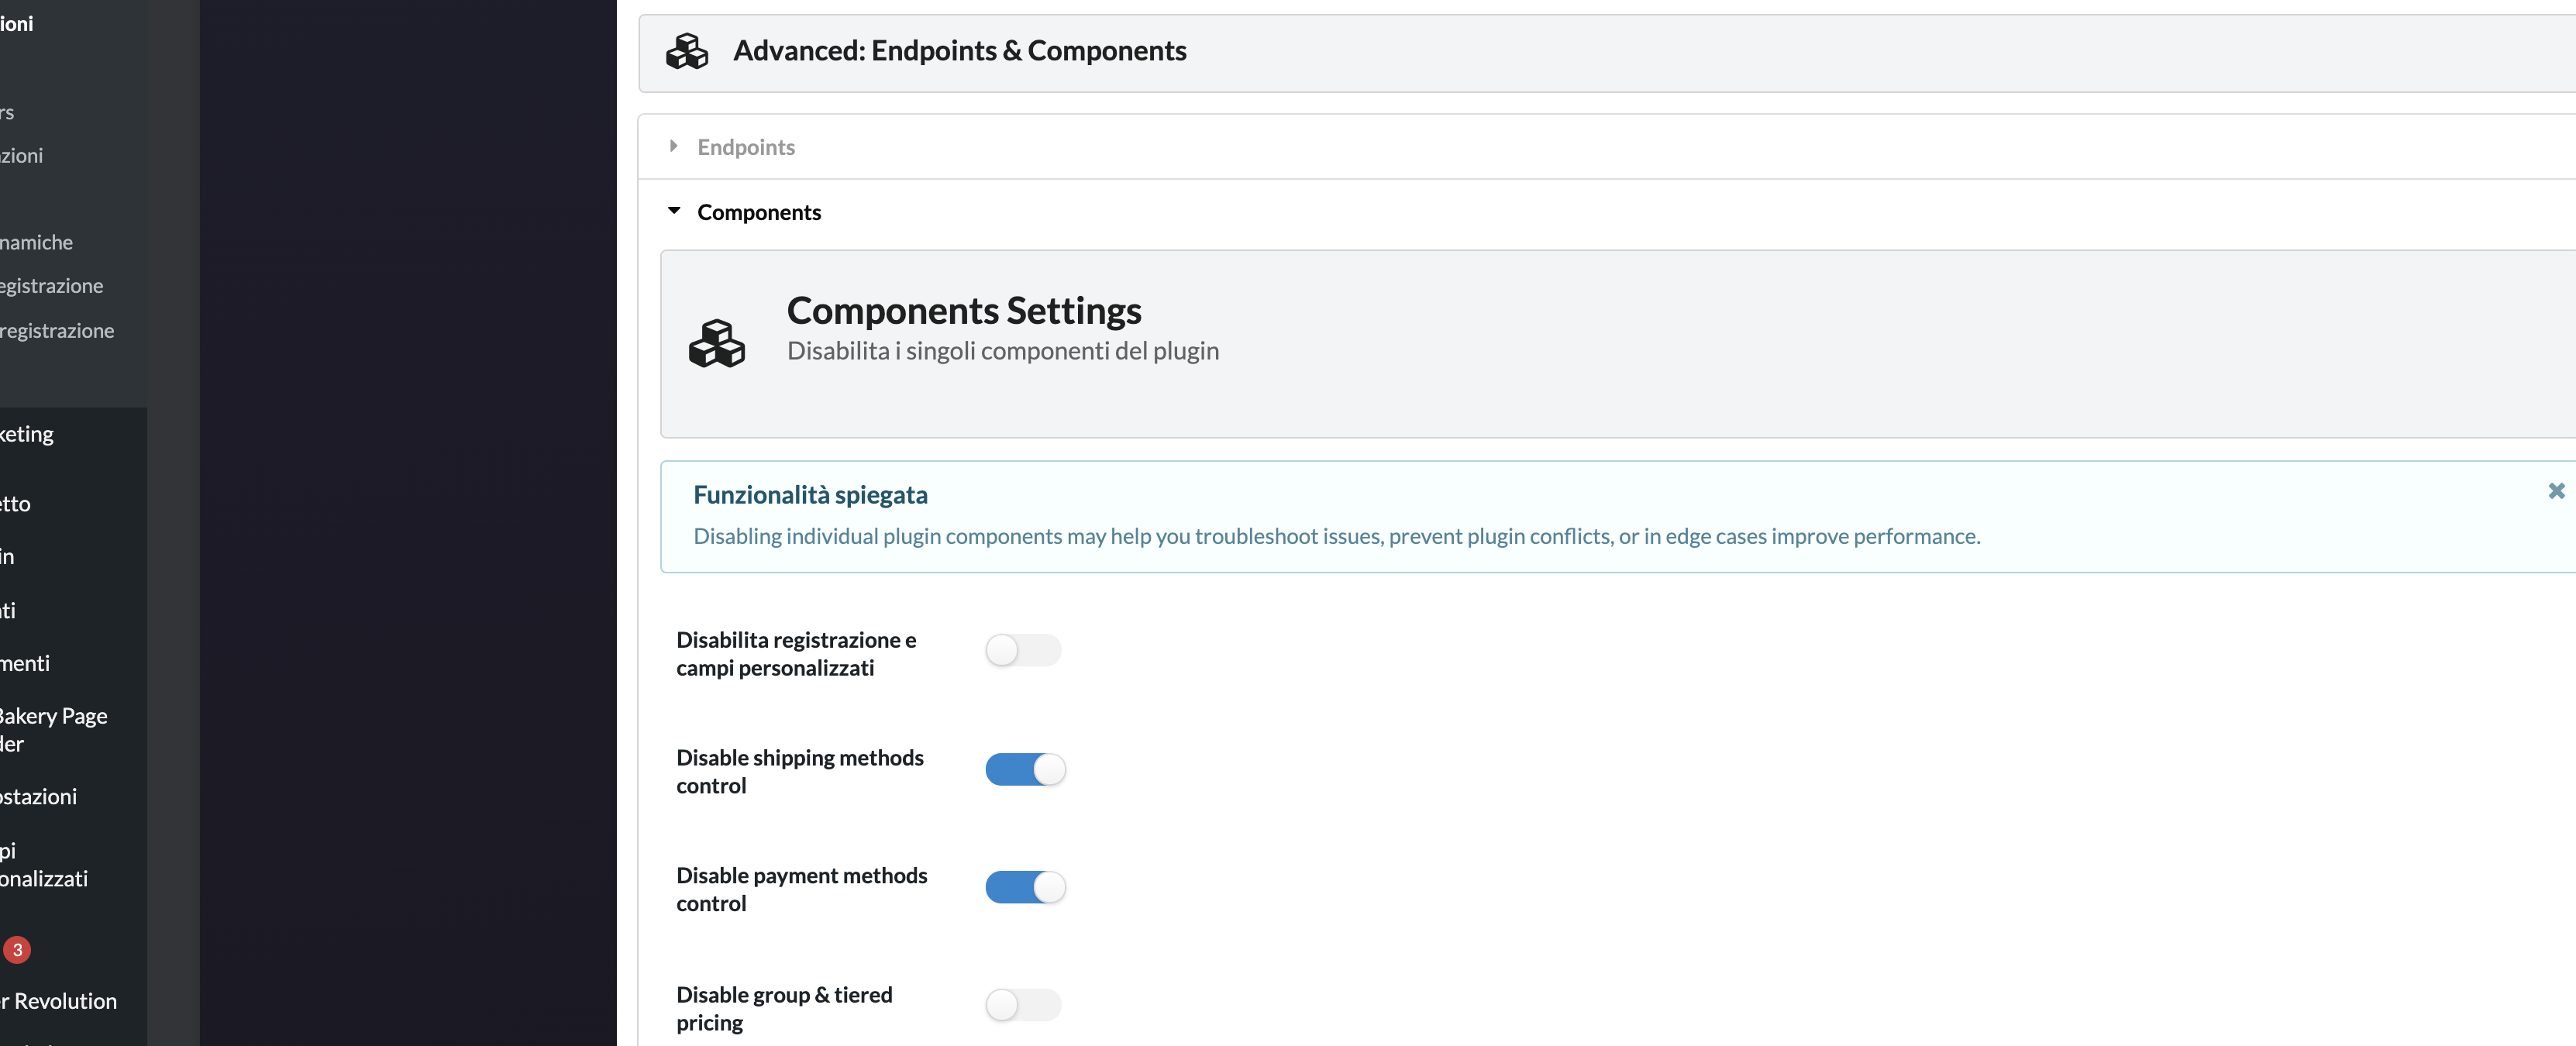Turn off Disable payment methods control
Viewport: 2576px width, 1046px height.
(1025, 888)
